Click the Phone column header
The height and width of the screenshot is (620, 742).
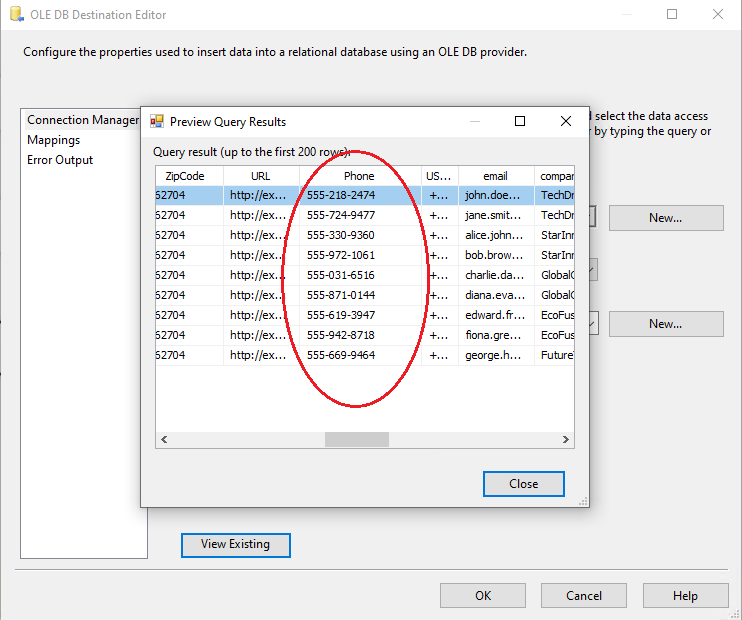click(x=359, y=176)
